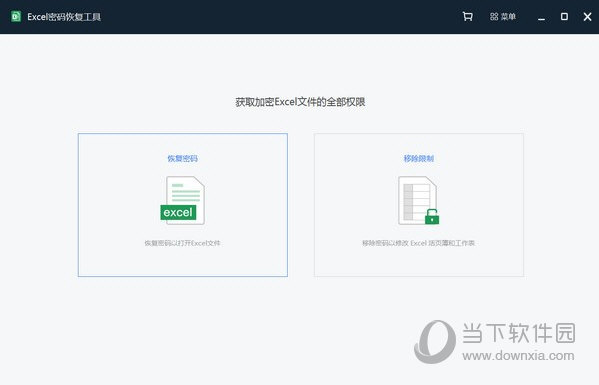This screenshot has height=385, width=599.
Task: Close the Excel password recovery window
Action: 588,16
